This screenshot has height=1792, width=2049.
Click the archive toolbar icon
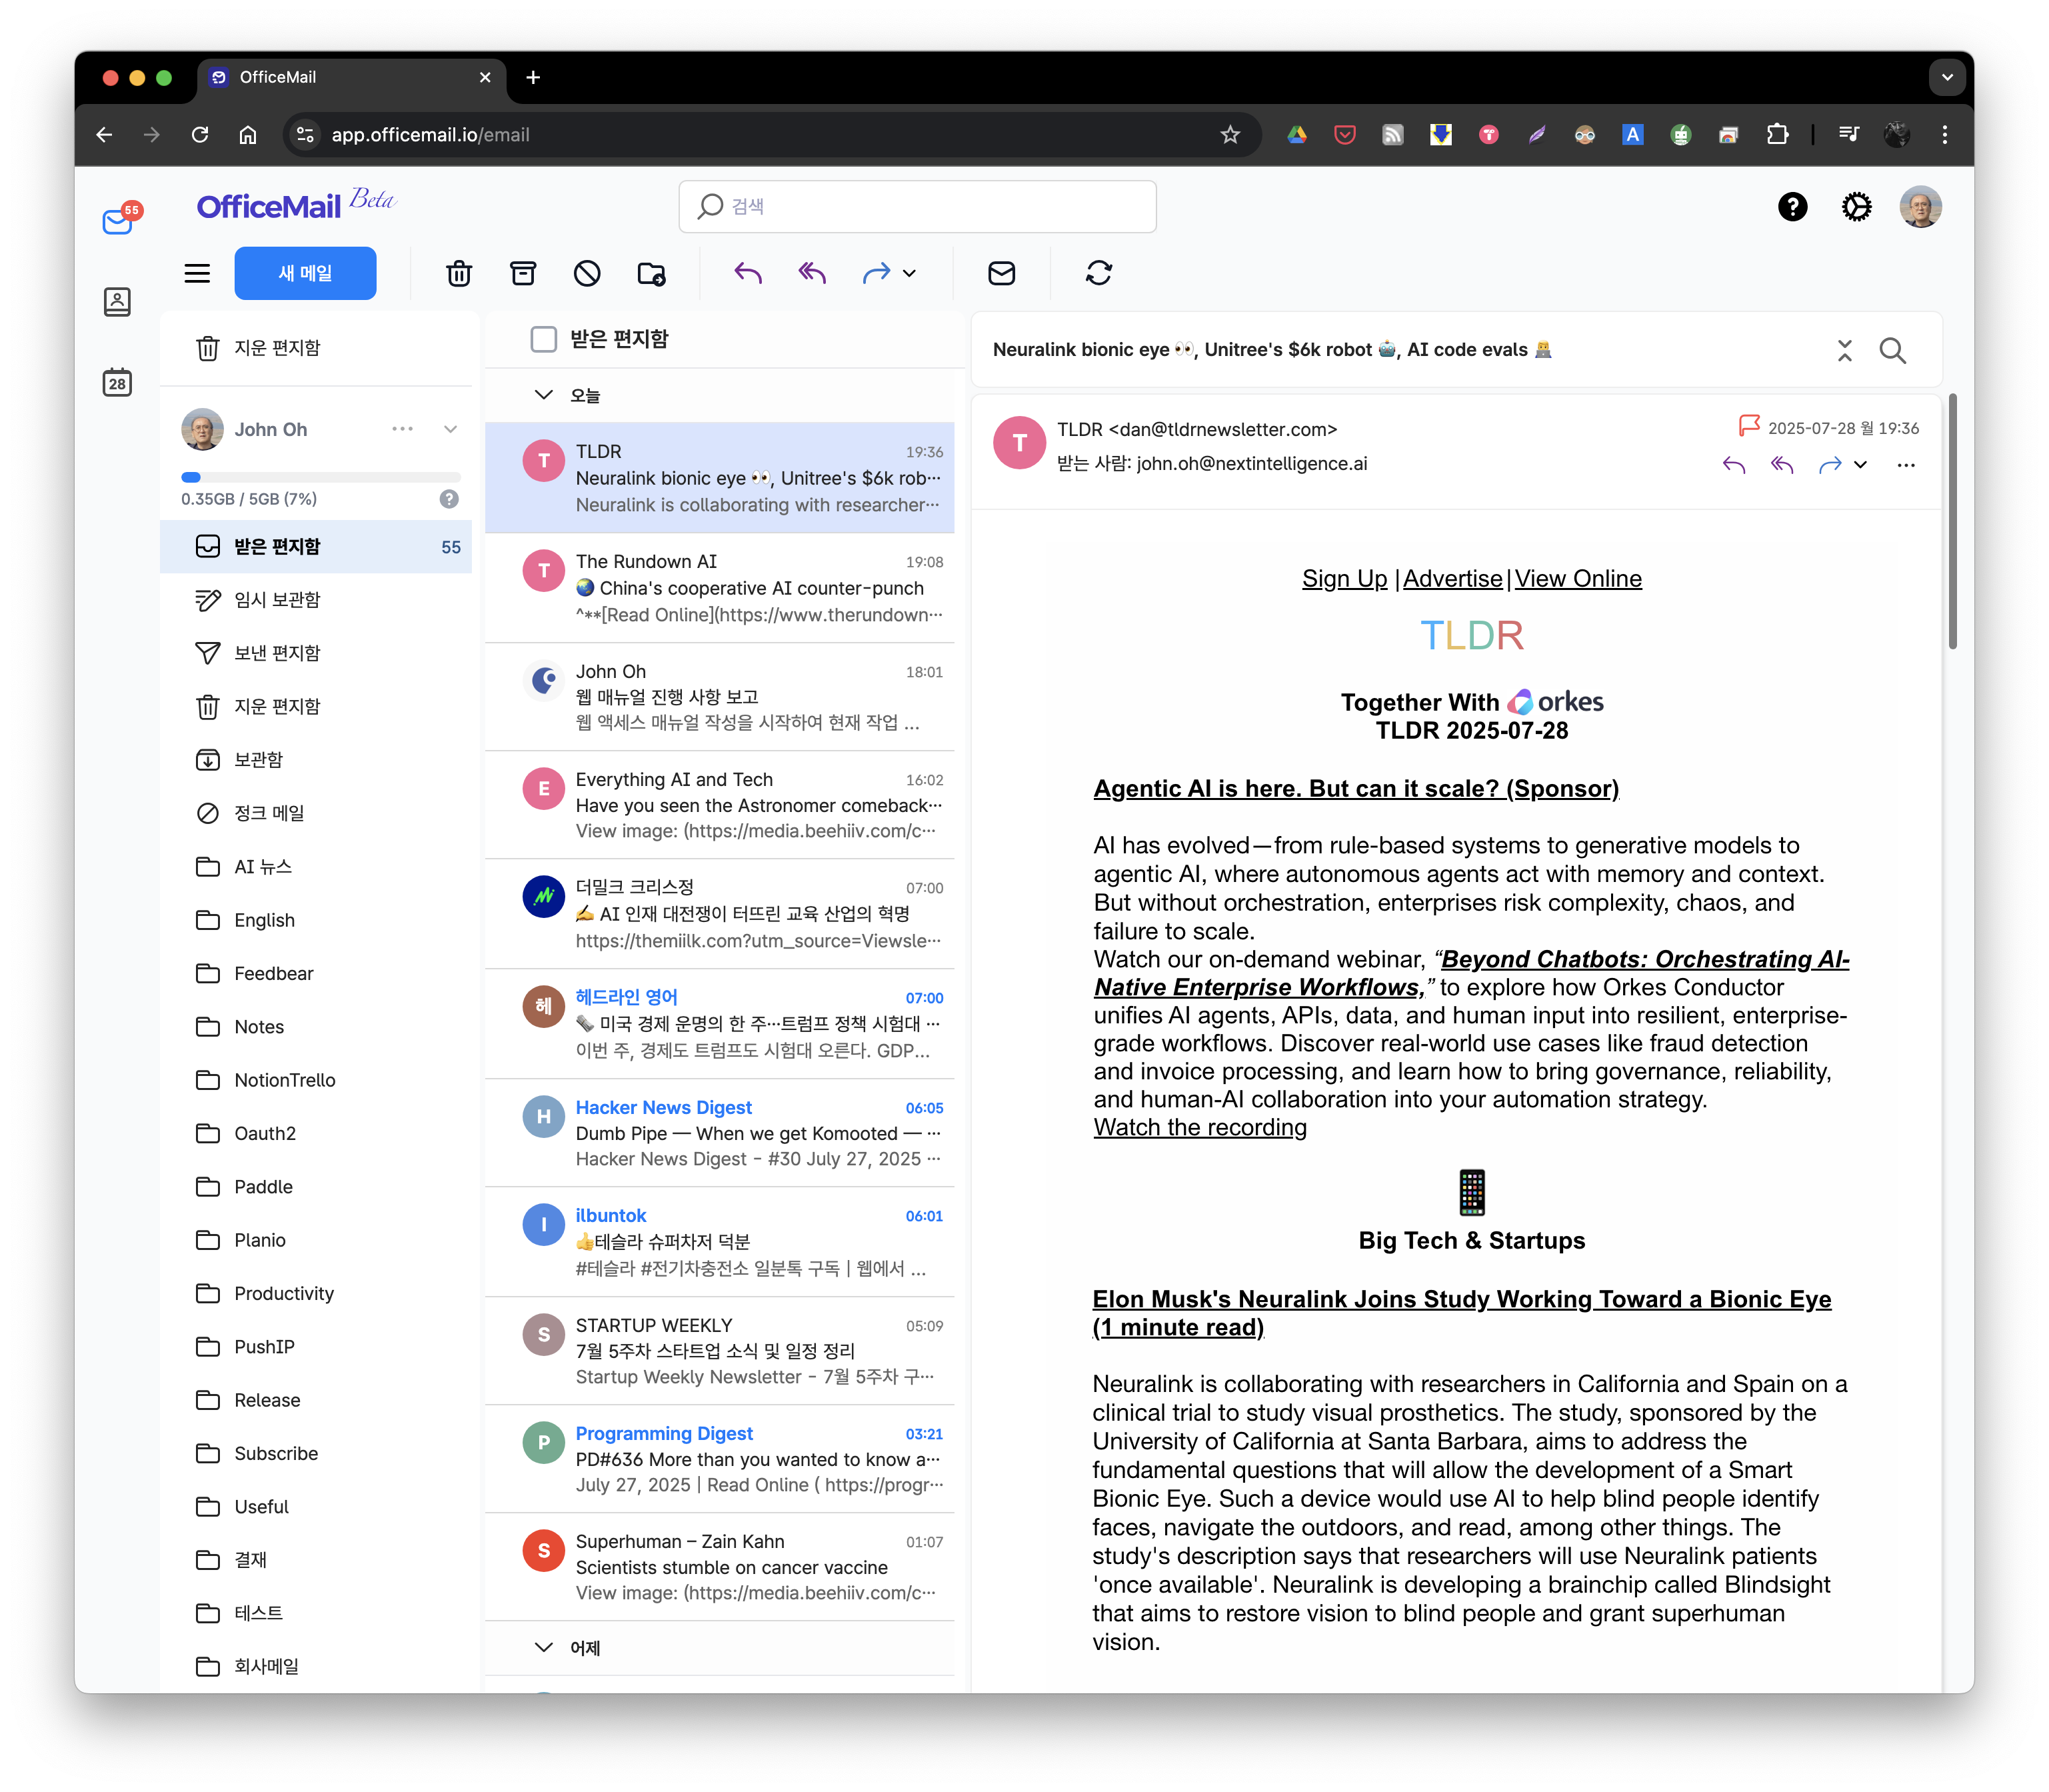(523, 273)
